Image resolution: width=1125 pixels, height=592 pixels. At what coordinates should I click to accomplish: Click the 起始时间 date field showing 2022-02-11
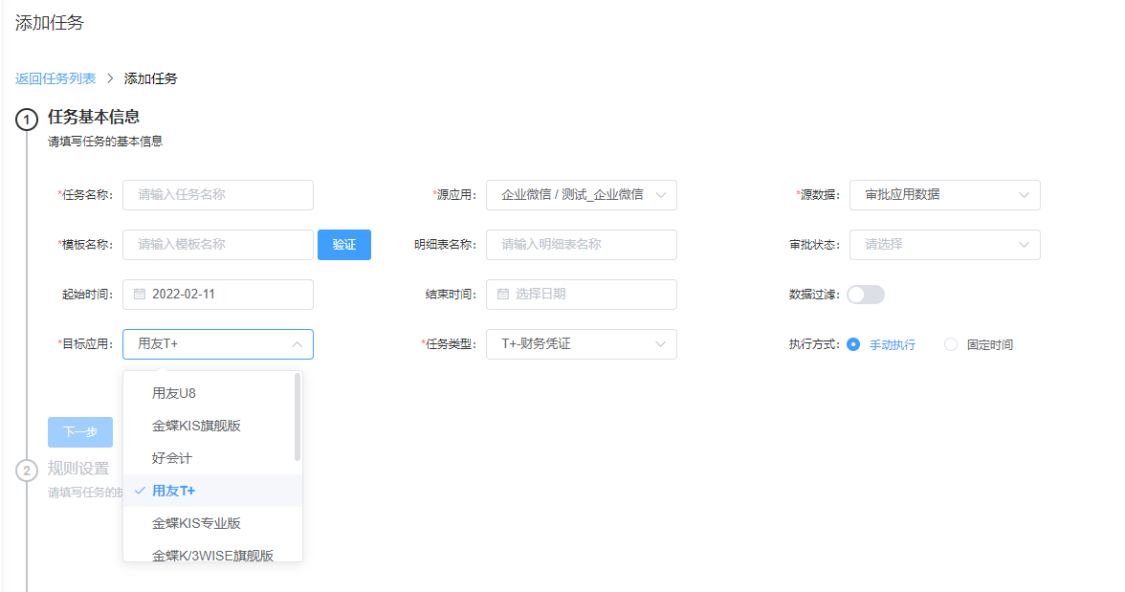[x=218, y=294]
